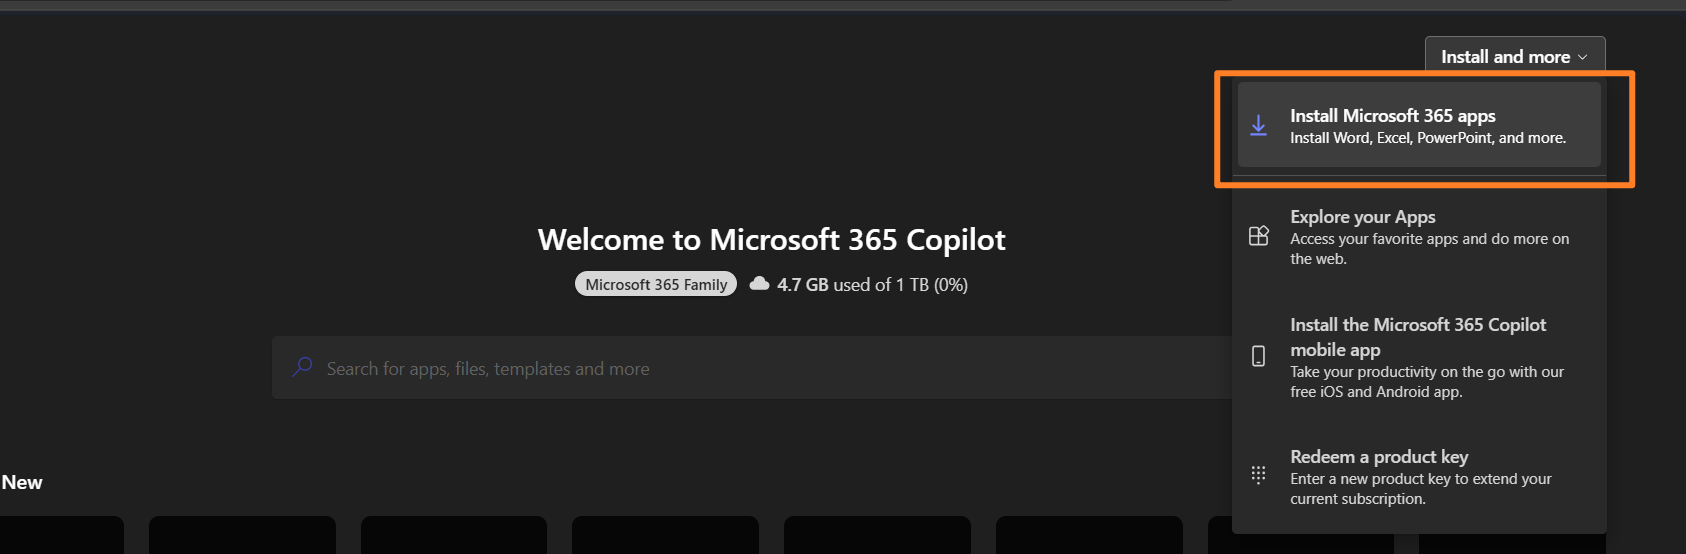
Task: Click the Microsoft 365 Family badge
Action: tap(656, 285)
